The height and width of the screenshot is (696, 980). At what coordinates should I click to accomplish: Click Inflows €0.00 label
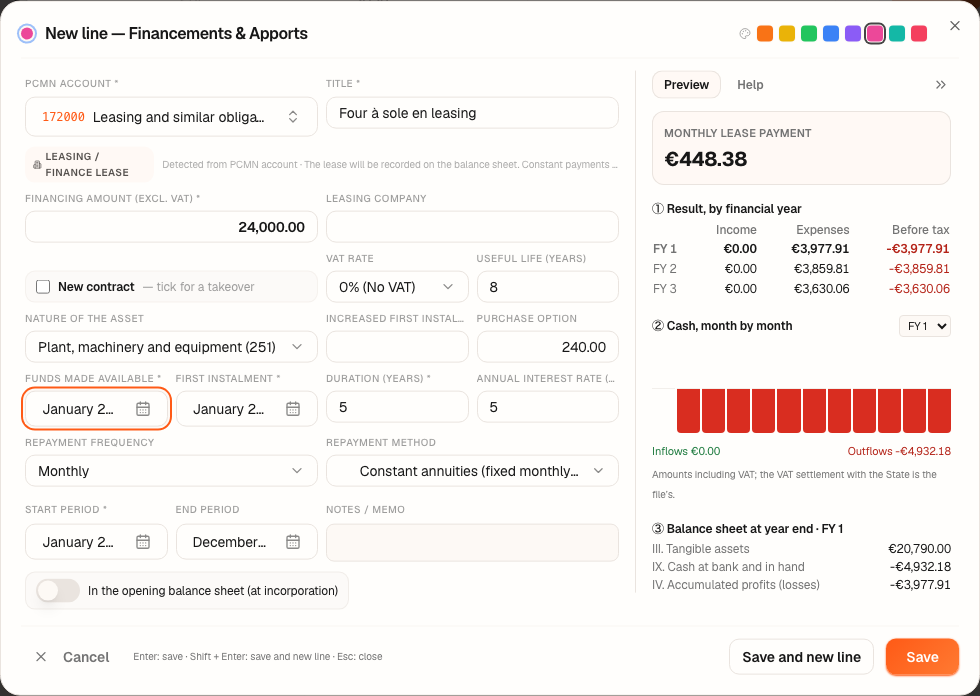[686, 451]
